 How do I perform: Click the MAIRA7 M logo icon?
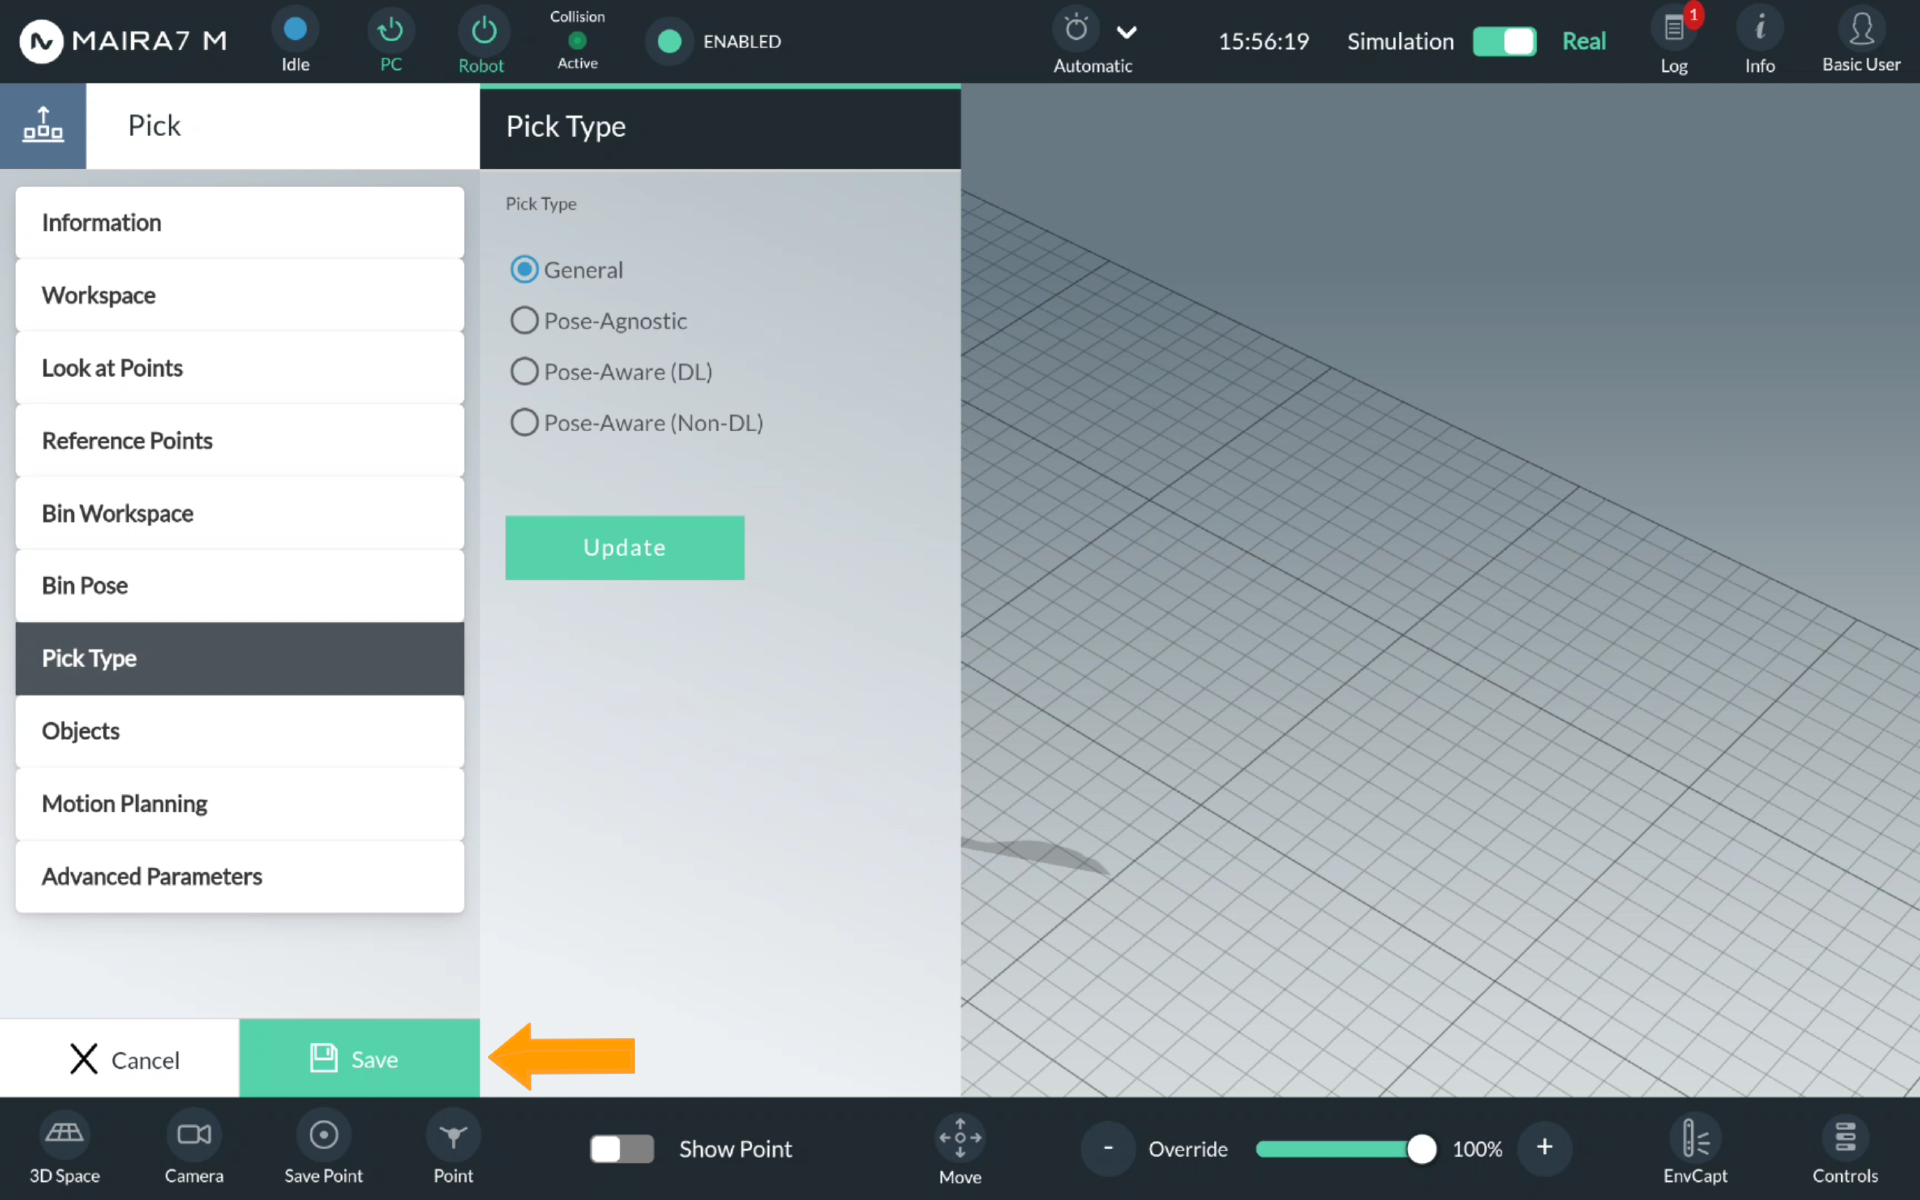coord(42,41)
